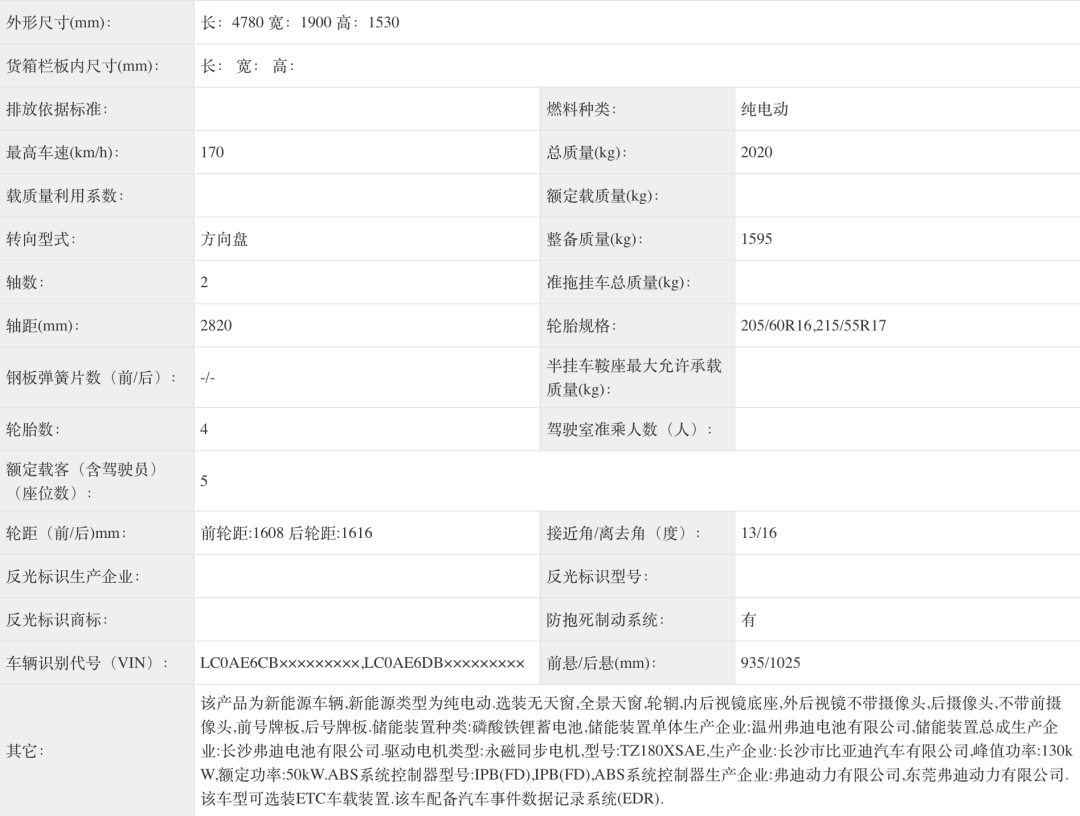Image resolution: width=1080 pixels, height=816 pixels.
Task: Click the 钢板弹簧片数 value -/-
Action: coord(208,377)
